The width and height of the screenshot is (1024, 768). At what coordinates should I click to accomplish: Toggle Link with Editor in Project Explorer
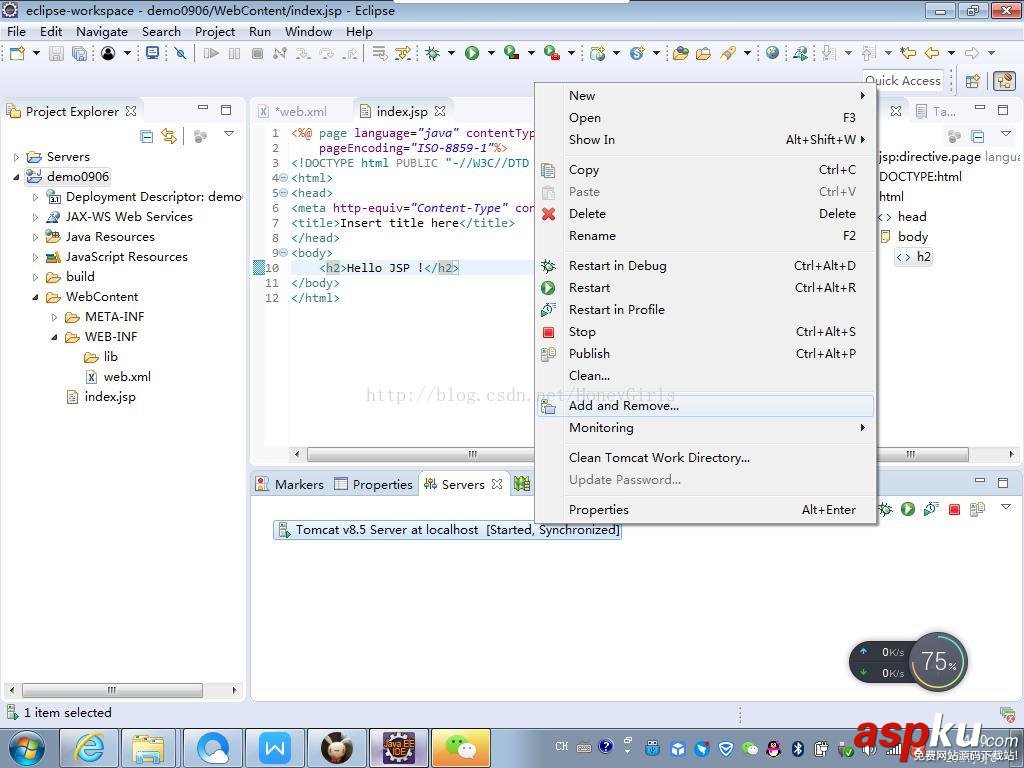click(x=169, y=136)
